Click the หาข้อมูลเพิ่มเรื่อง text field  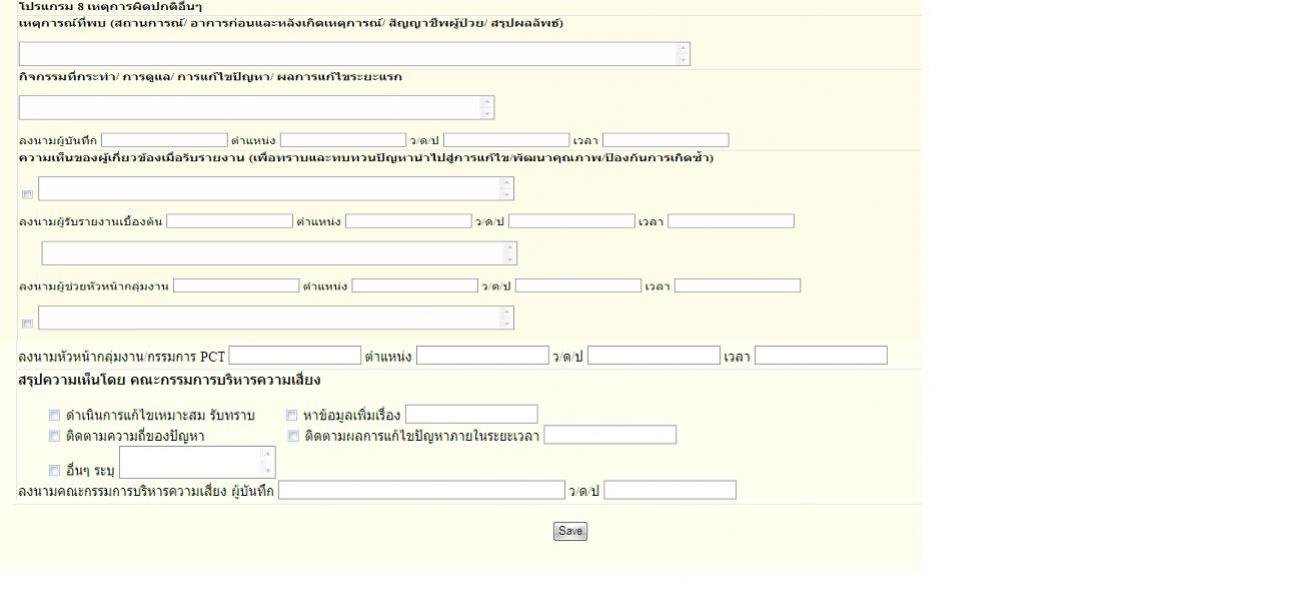[472, 414]
